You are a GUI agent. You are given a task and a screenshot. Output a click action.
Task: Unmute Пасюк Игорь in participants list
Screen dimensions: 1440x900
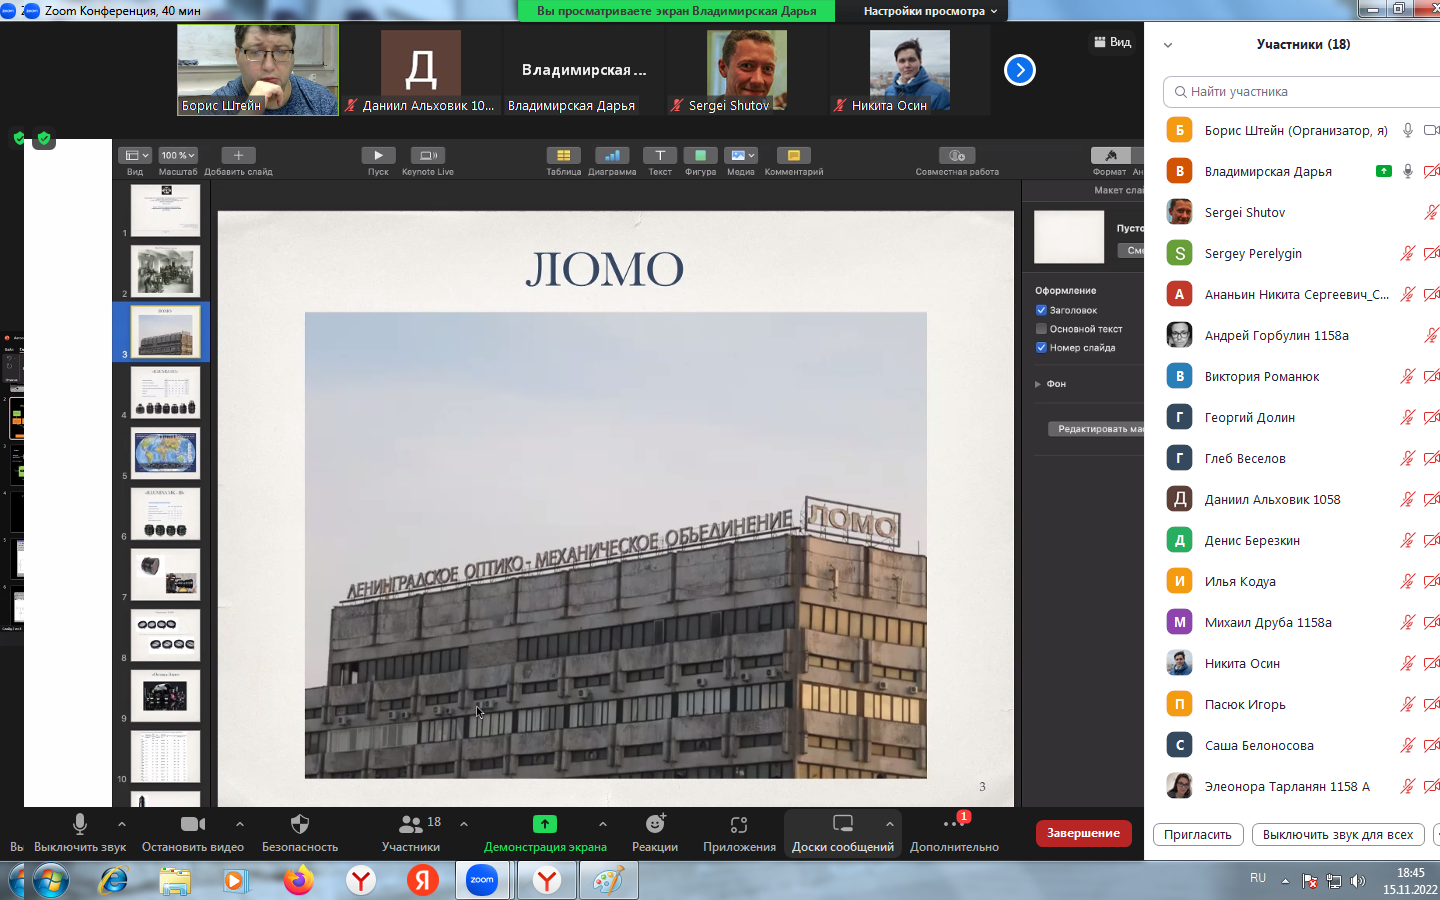(x=1408, y=704)
